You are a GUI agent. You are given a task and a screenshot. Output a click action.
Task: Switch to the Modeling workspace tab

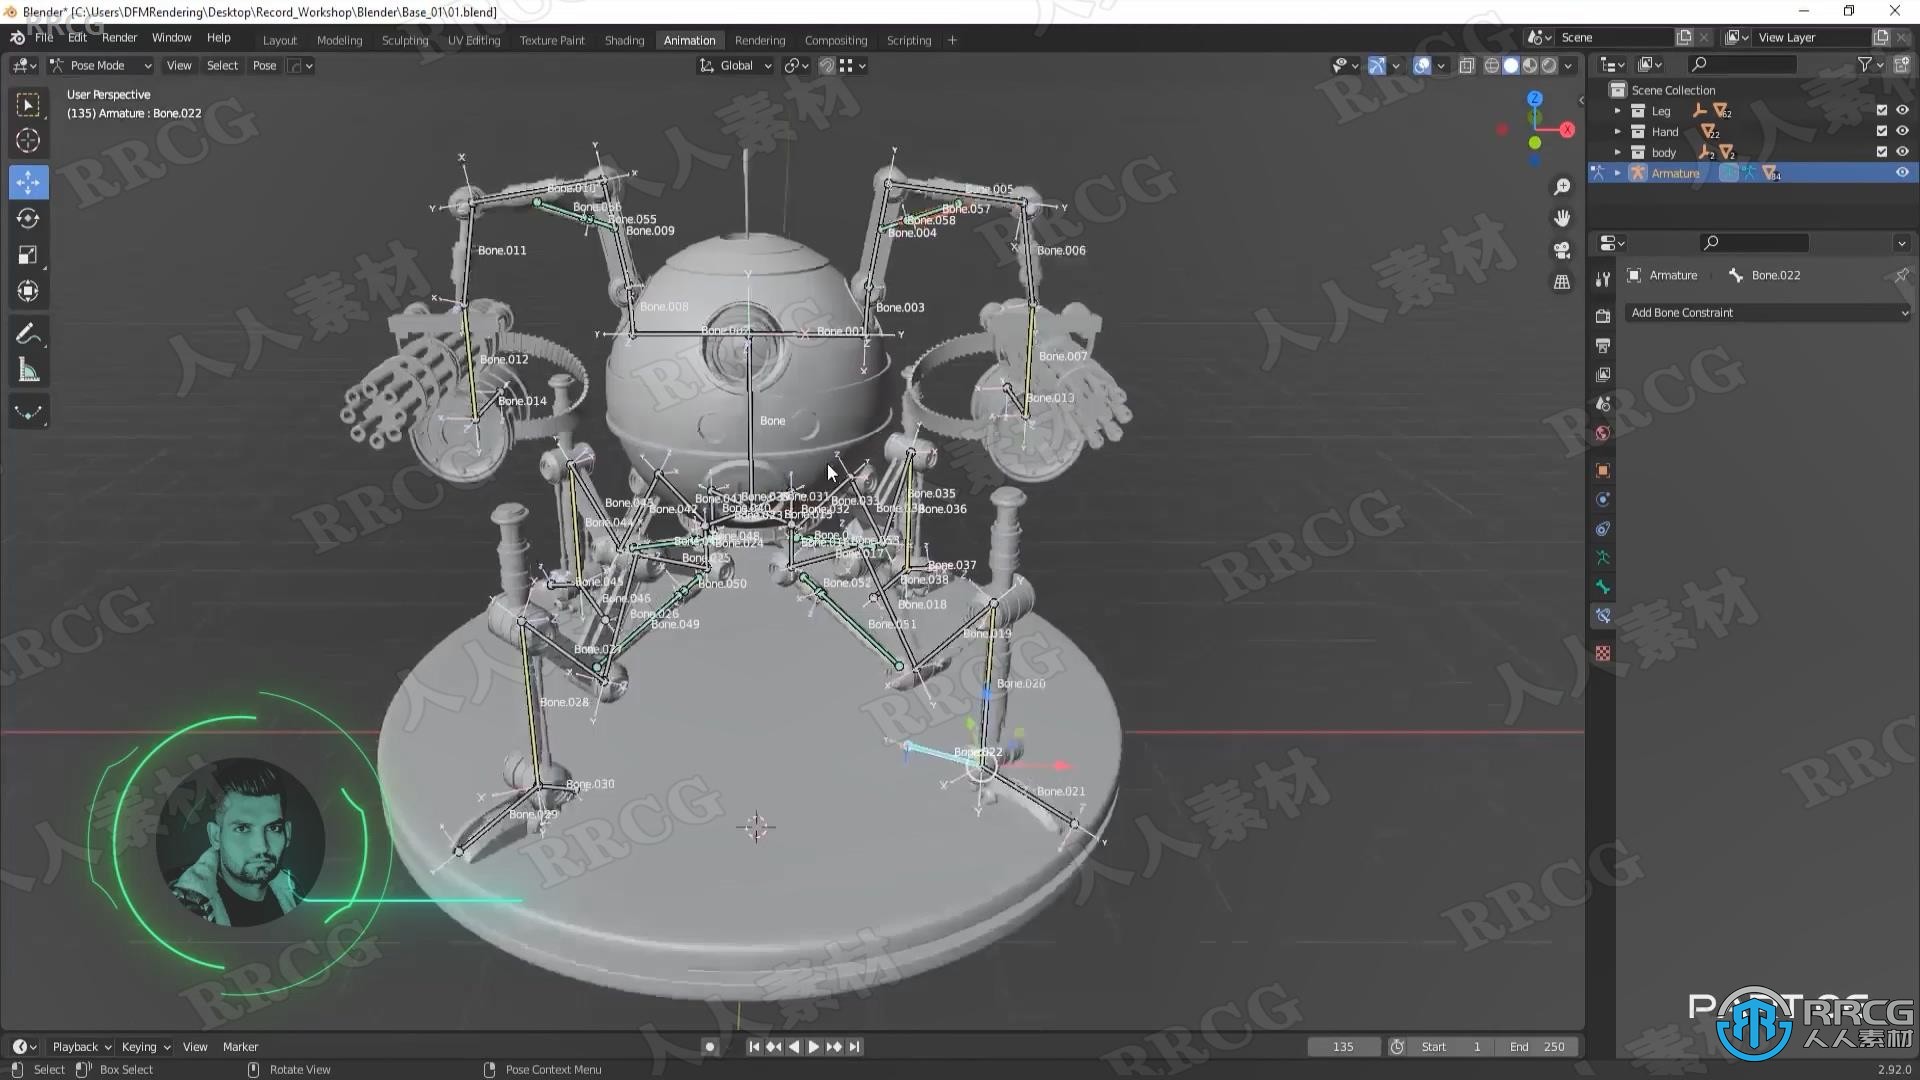point(339,40)
